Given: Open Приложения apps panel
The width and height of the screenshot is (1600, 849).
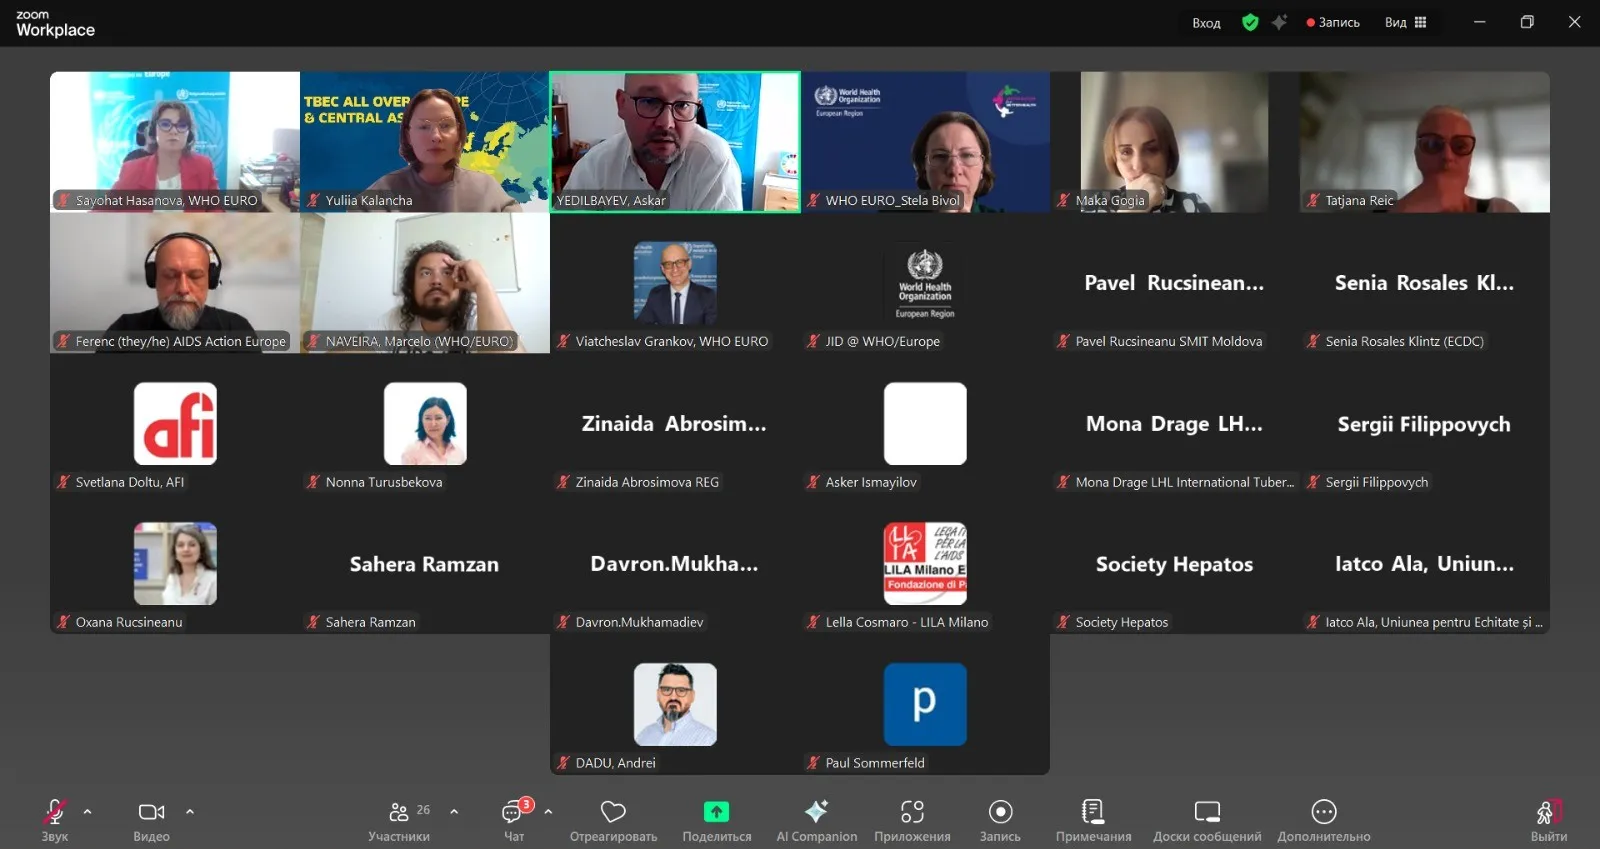Looking at the screenshot, I should (x=912, y=820).
